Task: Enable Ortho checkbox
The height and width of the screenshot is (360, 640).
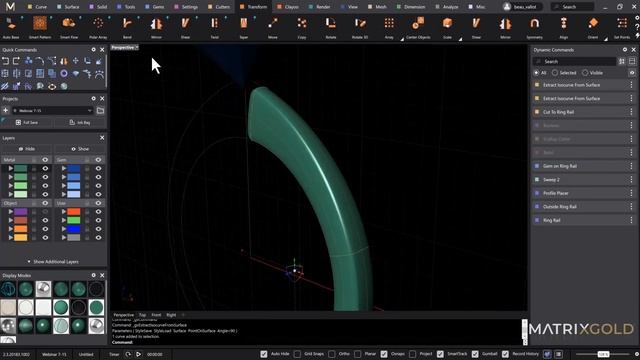Action: pyautogui.click(x=331, y=354)
